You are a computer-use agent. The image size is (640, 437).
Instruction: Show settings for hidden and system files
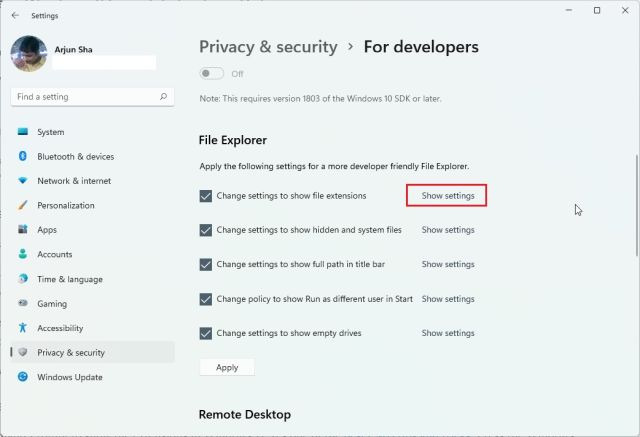coord(448,230)
